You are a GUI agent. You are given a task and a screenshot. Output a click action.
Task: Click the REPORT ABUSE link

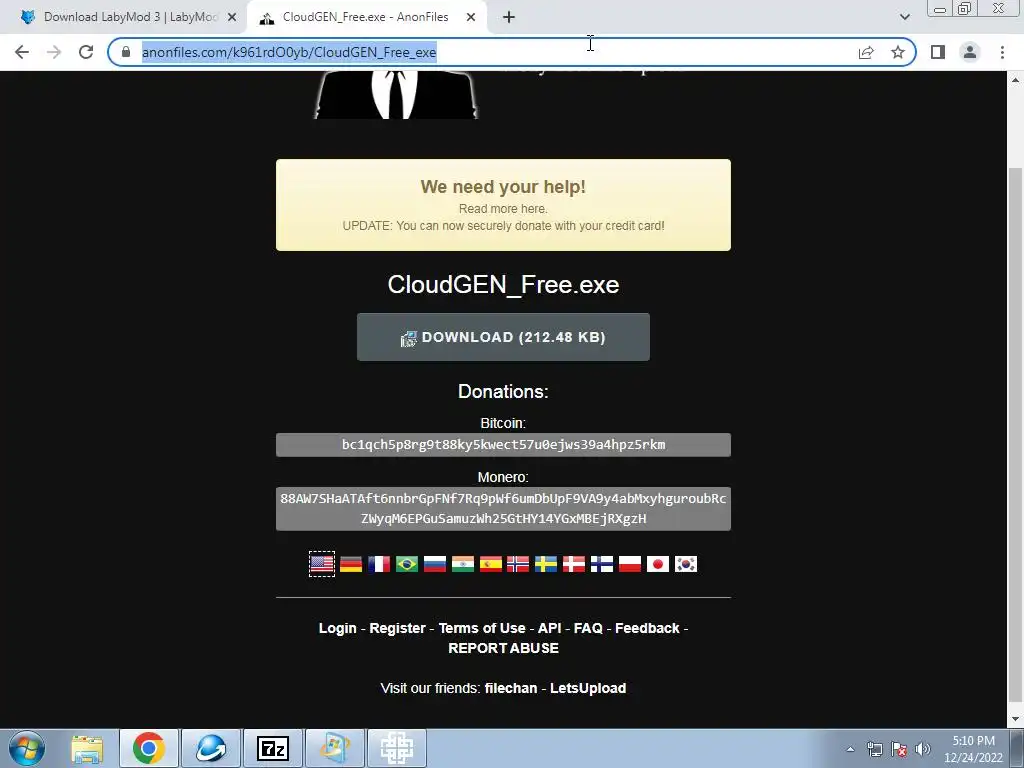504,648
